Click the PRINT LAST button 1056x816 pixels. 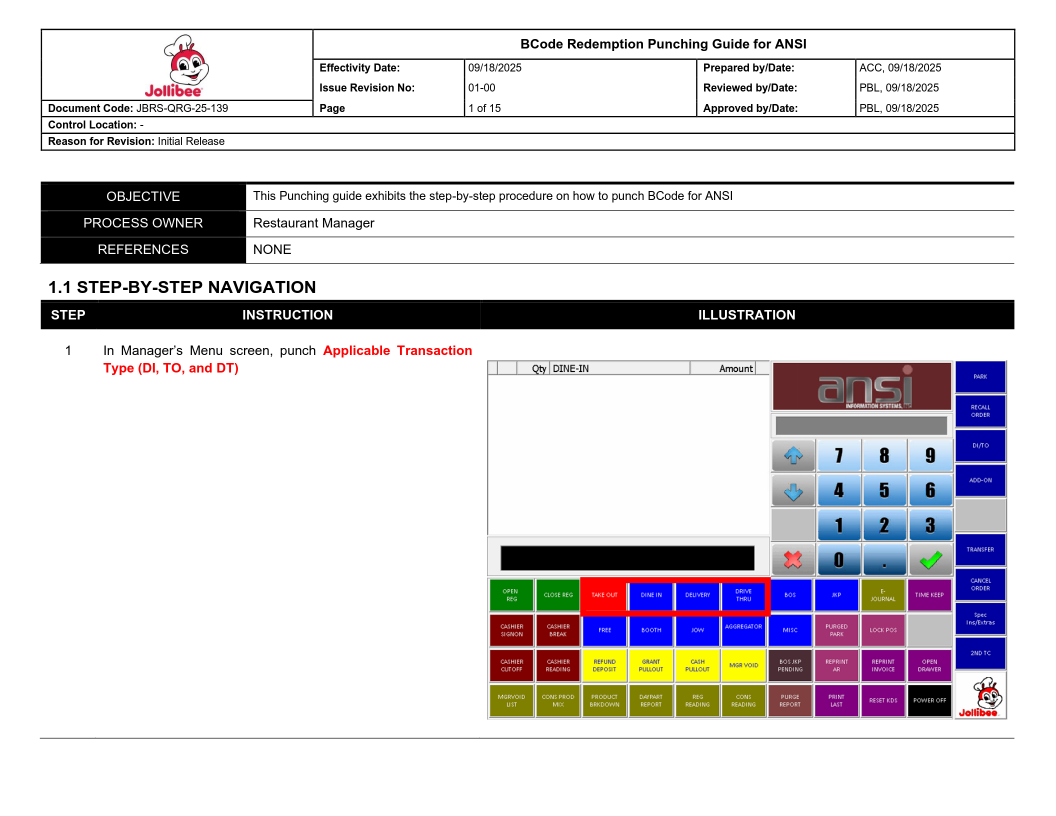(836, 701)
